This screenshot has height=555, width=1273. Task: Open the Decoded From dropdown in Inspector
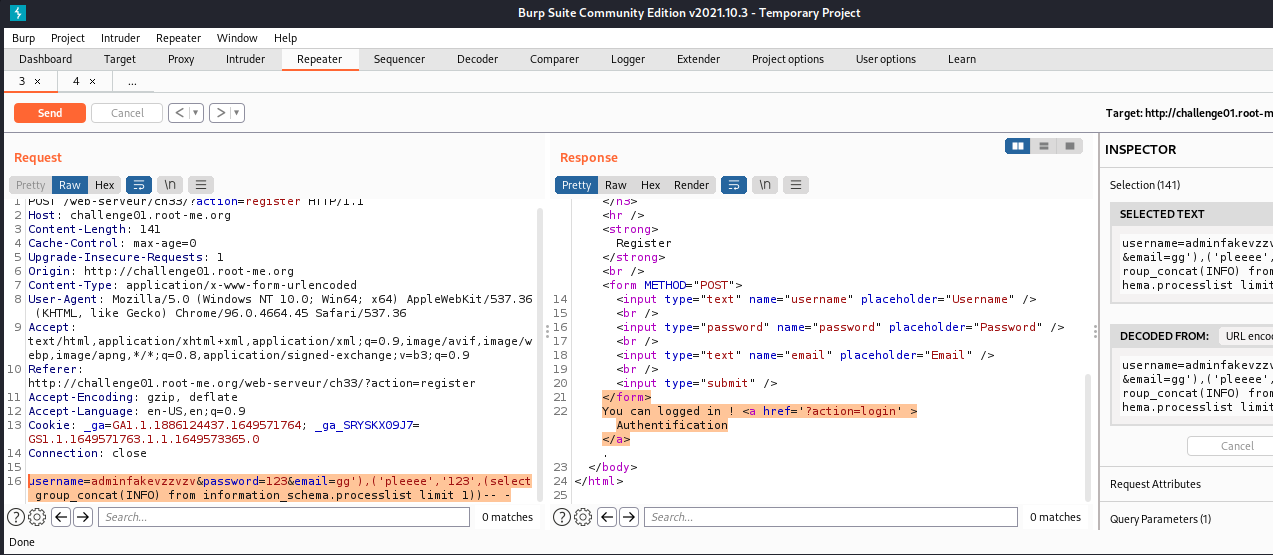(1245, 337)
